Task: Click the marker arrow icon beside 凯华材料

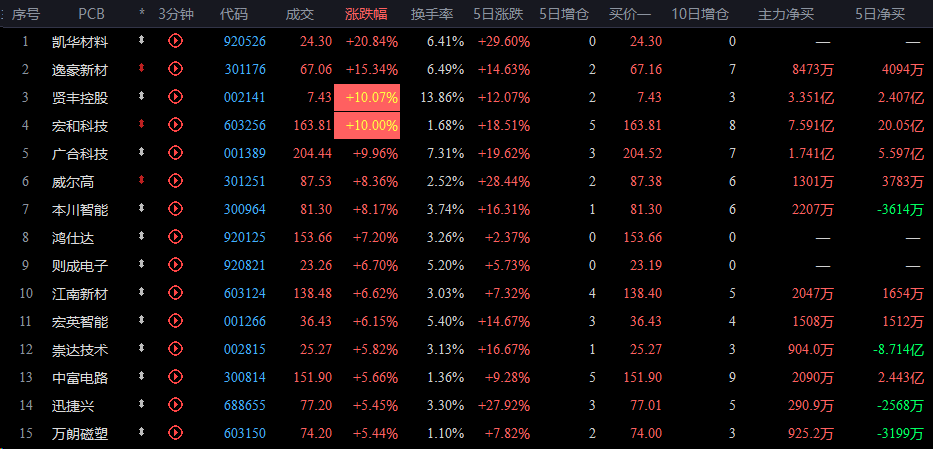Action: click(x=141, y=40)
